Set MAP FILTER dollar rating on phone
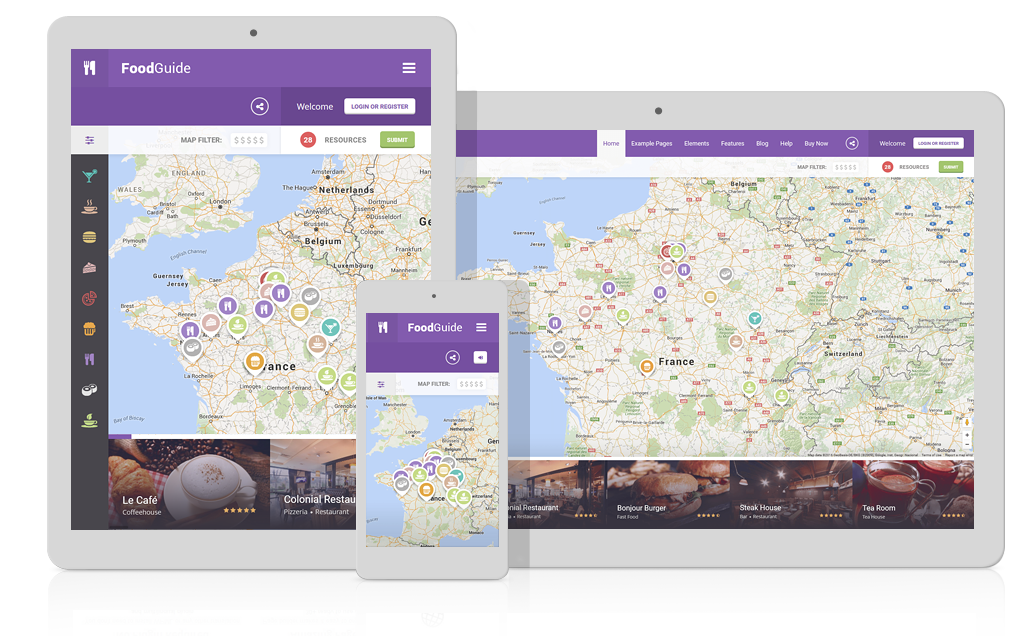 coord(471,384)
